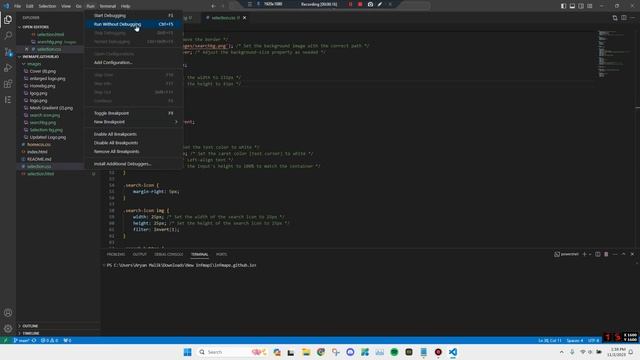Click the VS Code taskbar icon
640x360 pixels.
[x=453, y=352]
